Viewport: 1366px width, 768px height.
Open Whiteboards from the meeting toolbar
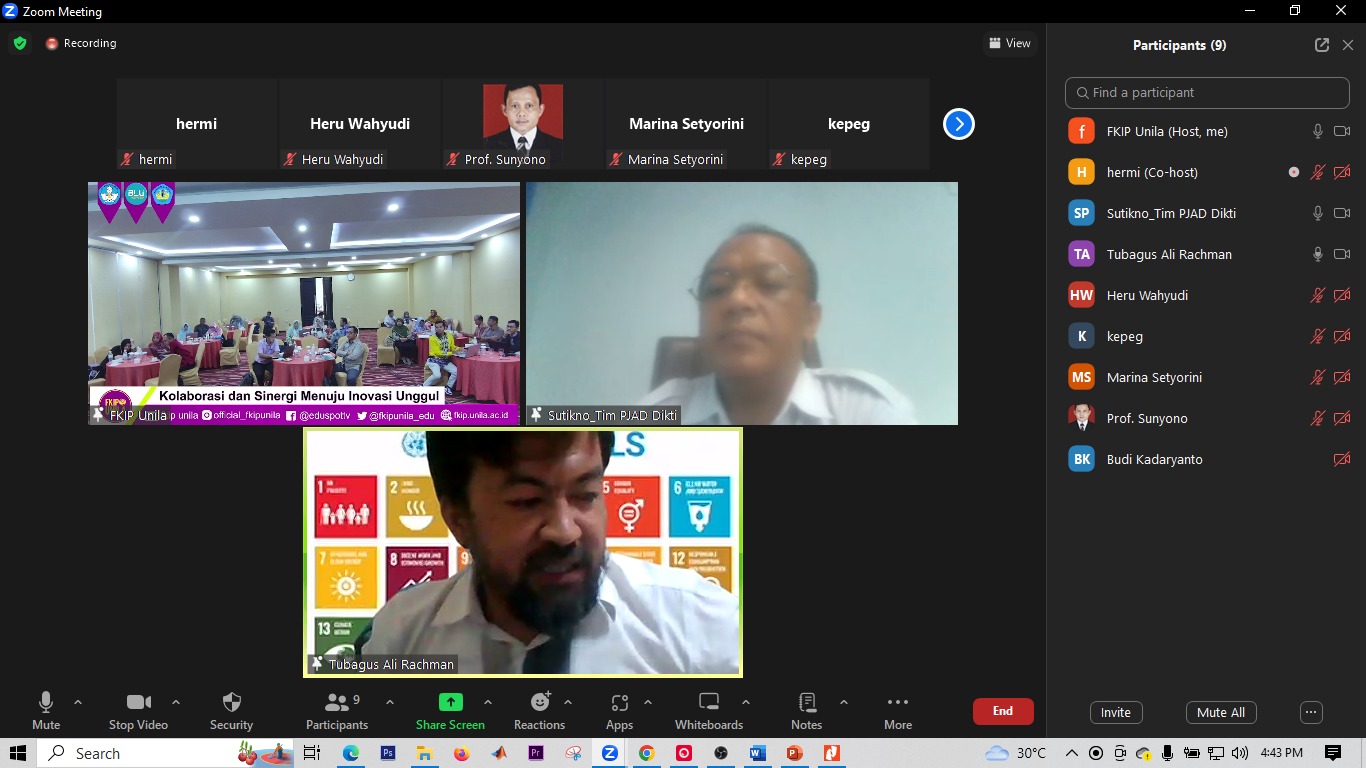click(708, 710)
